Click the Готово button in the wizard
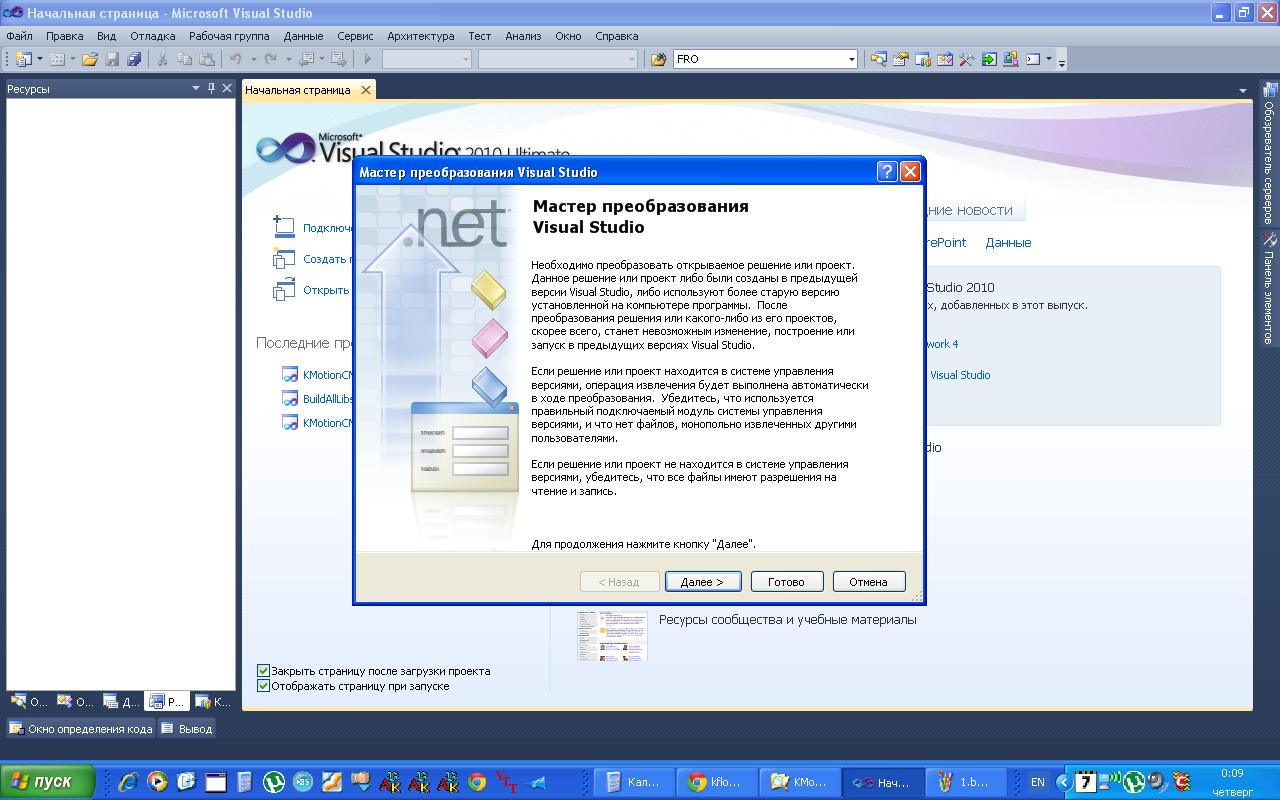1280x800 pixels. [x=786, y=581]
